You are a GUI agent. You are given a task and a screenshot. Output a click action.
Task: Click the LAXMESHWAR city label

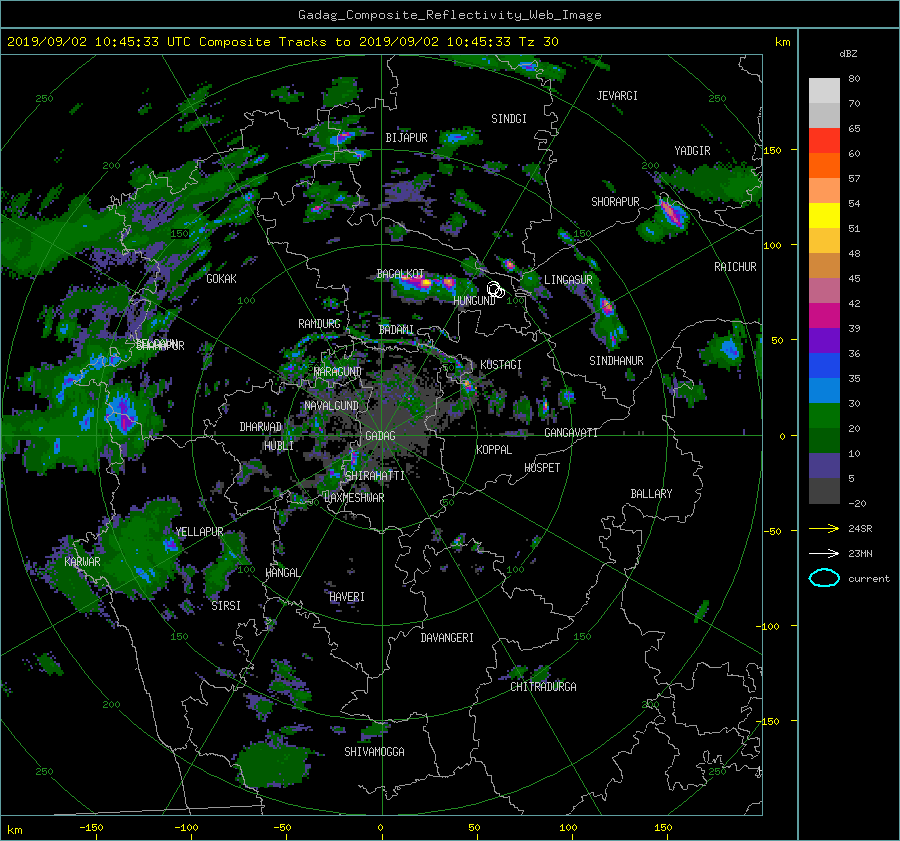[x=354, y=498]
